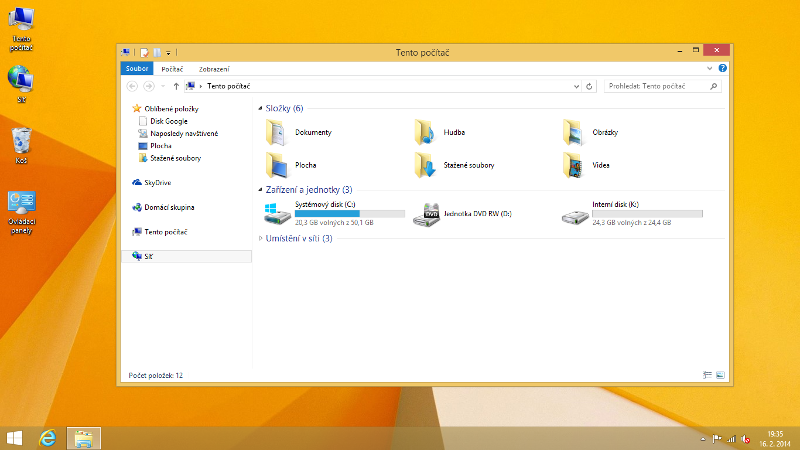Image resolution: width=800 pixels, height=450 pixels.
Task: Open the Hudba music folder
Action: 426,132
